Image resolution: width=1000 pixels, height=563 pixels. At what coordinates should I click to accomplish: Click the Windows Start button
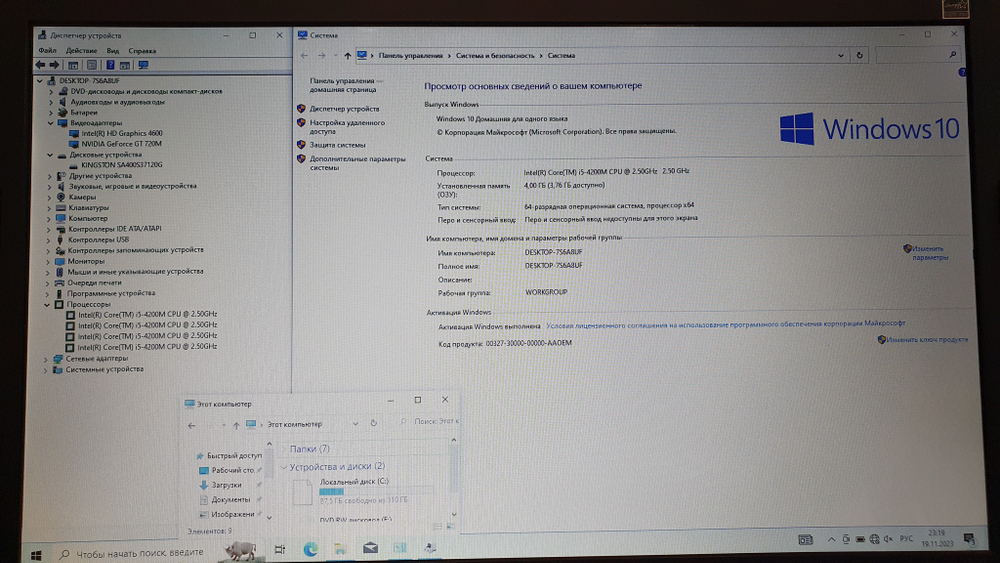[x=36, y=555]
